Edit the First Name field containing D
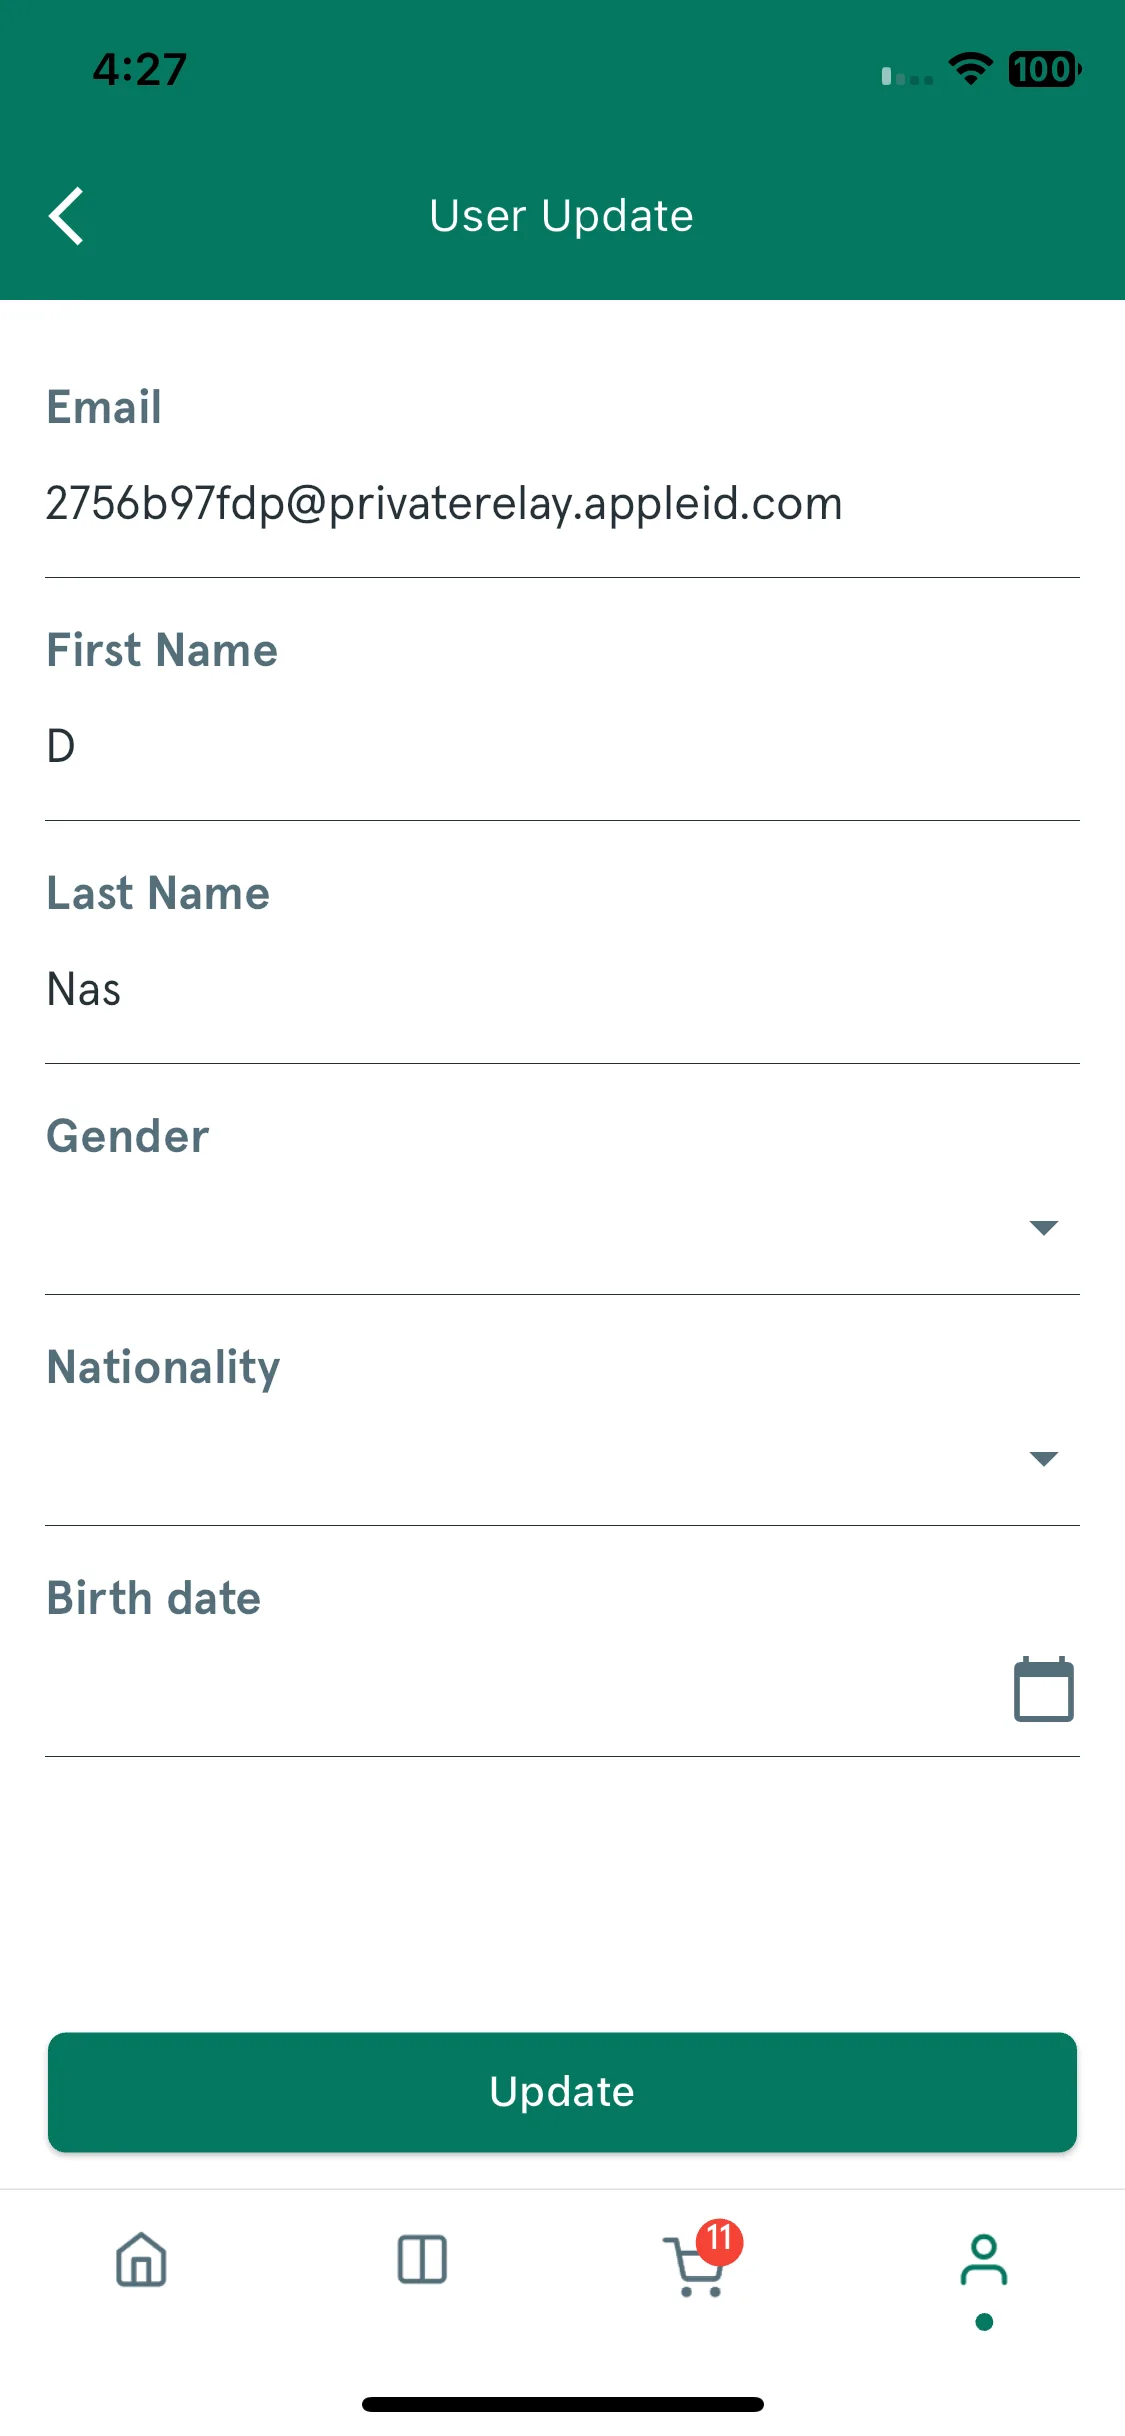This screenshot has height=2436, width=1125. (562, 747)
